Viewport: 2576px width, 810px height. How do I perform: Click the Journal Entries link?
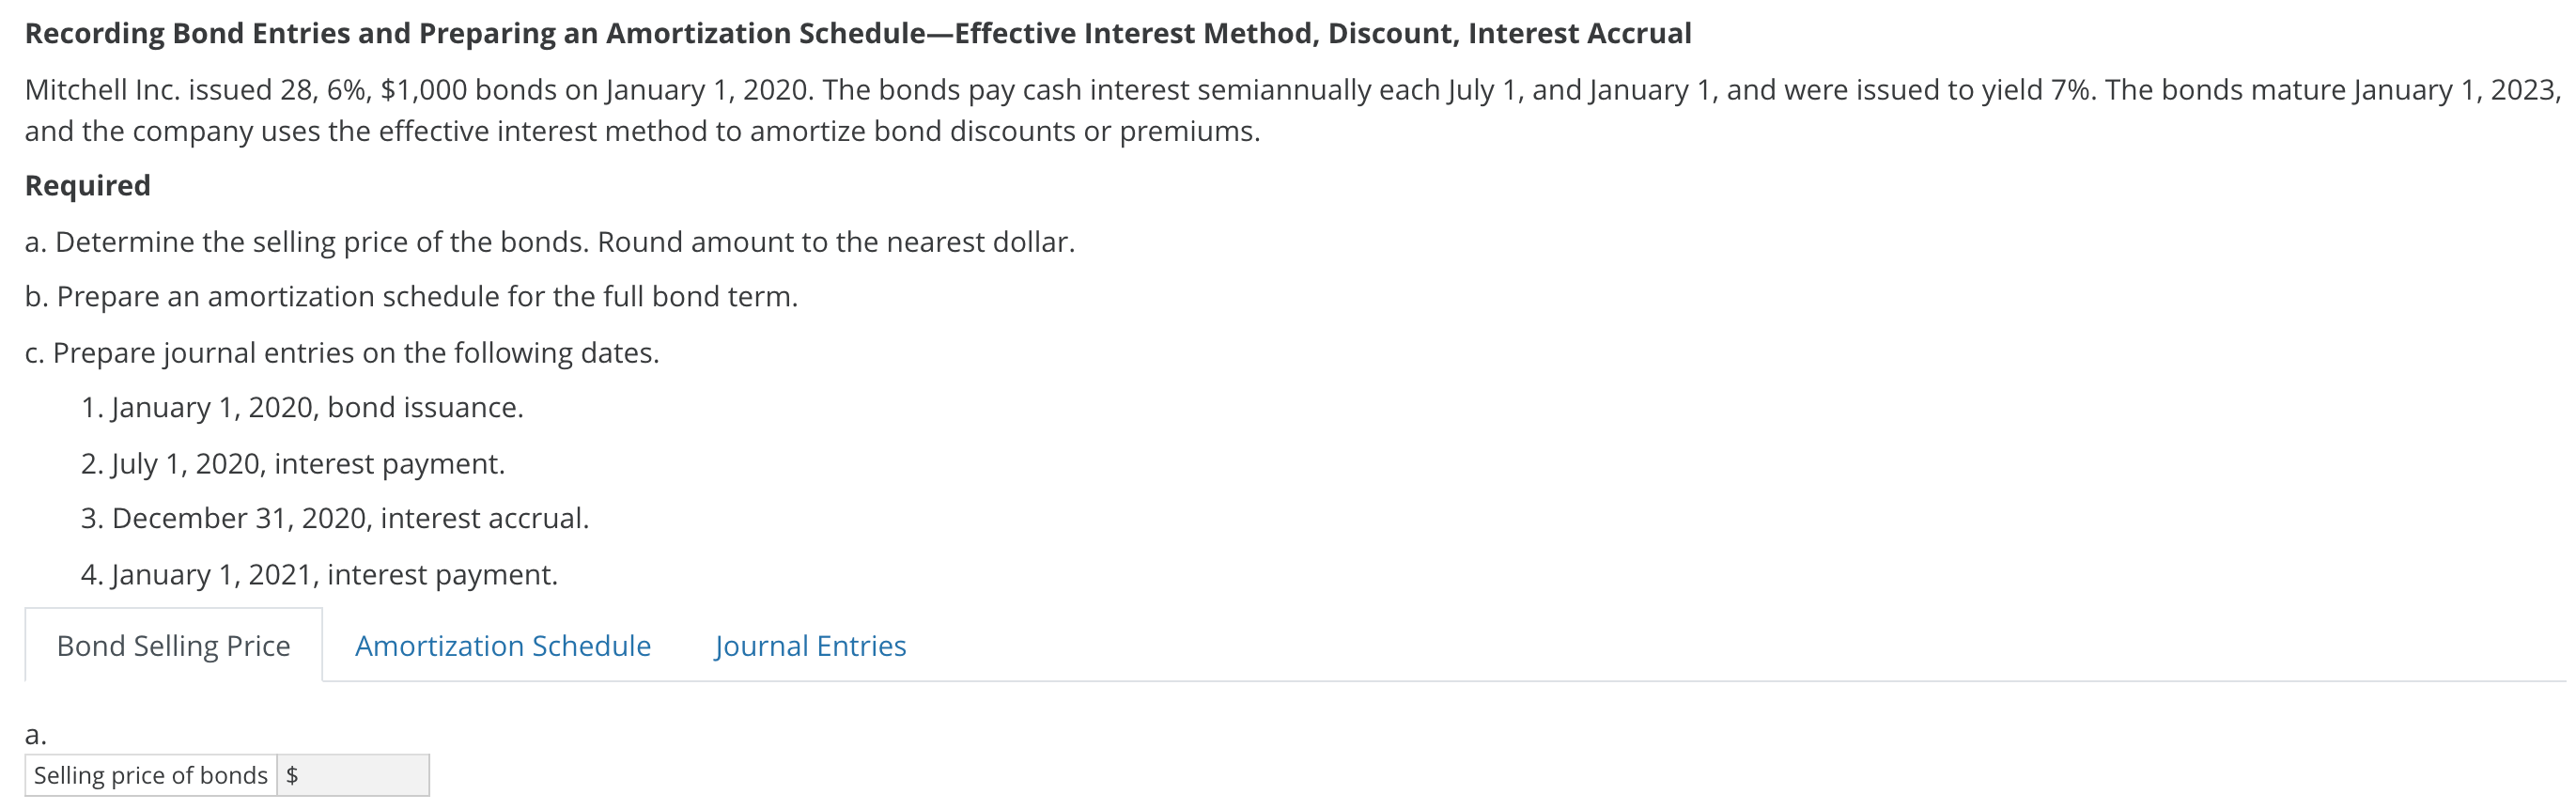point(810,646)
